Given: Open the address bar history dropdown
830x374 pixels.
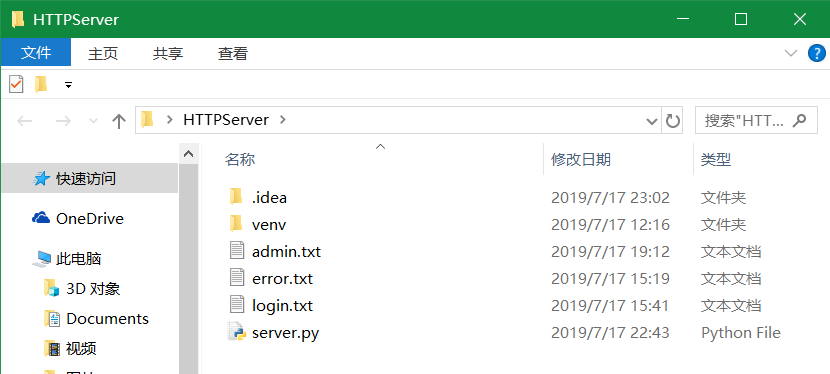Looking at the screenshot, I should point(652,121).
